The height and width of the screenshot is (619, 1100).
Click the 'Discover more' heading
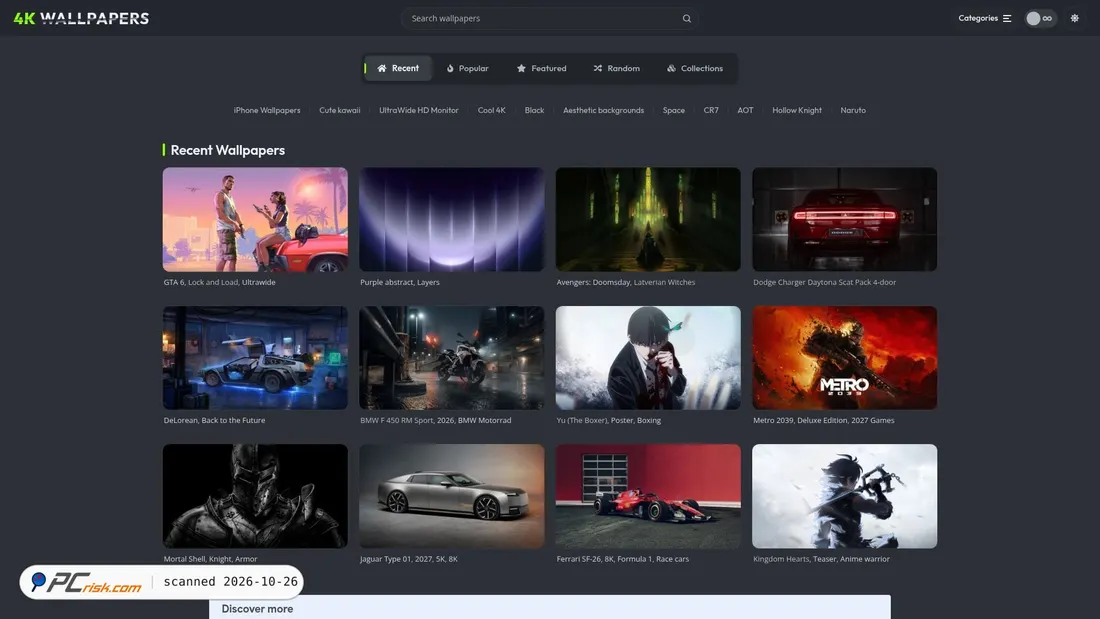(257, 608)
